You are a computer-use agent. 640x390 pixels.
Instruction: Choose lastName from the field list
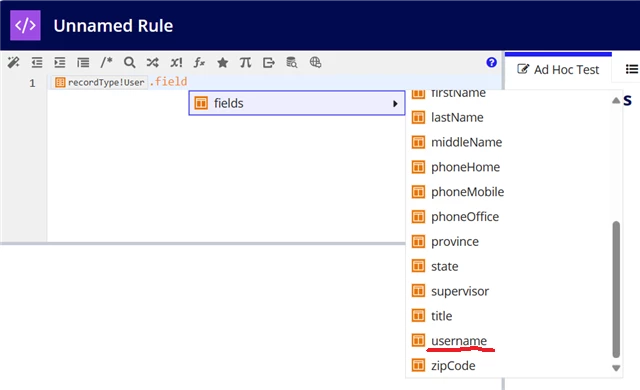510,117
